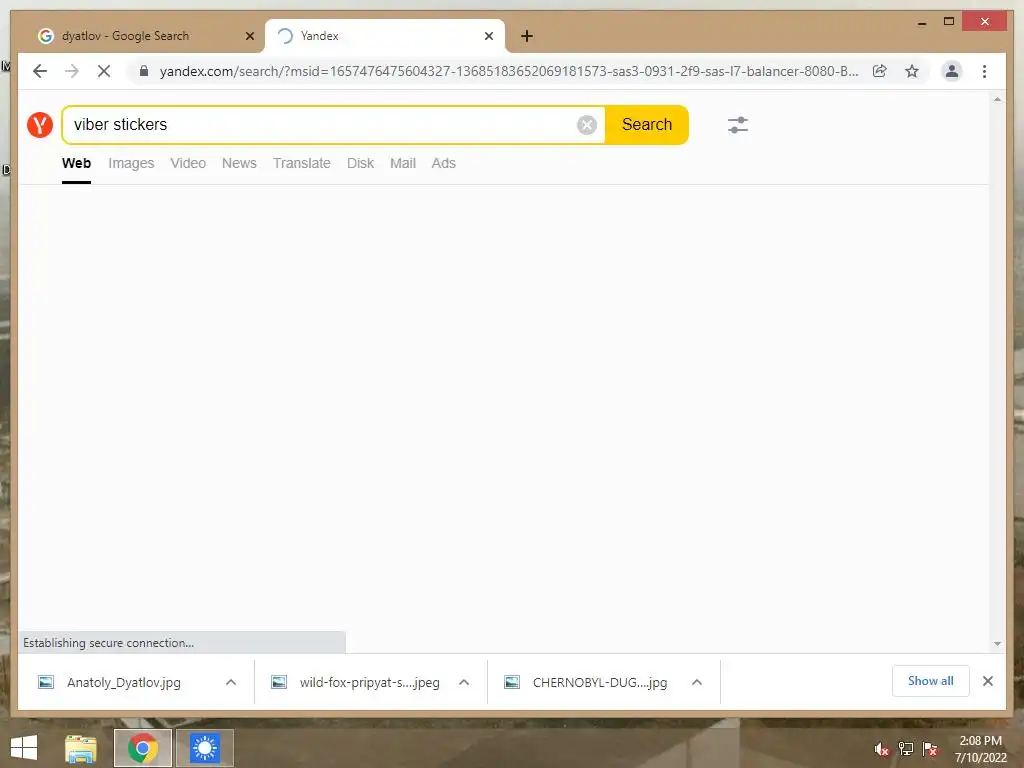Open the network status tray icon
Image resolution: width=1024 pixels, height=768 pixels.
click(905, 749)
